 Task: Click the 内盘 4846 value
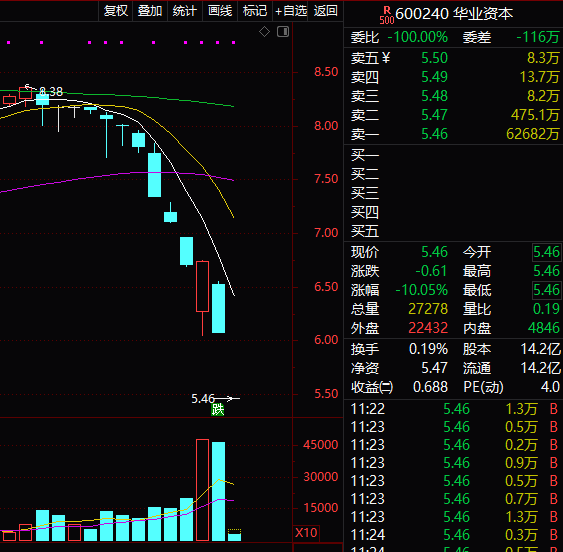point(544,328)
